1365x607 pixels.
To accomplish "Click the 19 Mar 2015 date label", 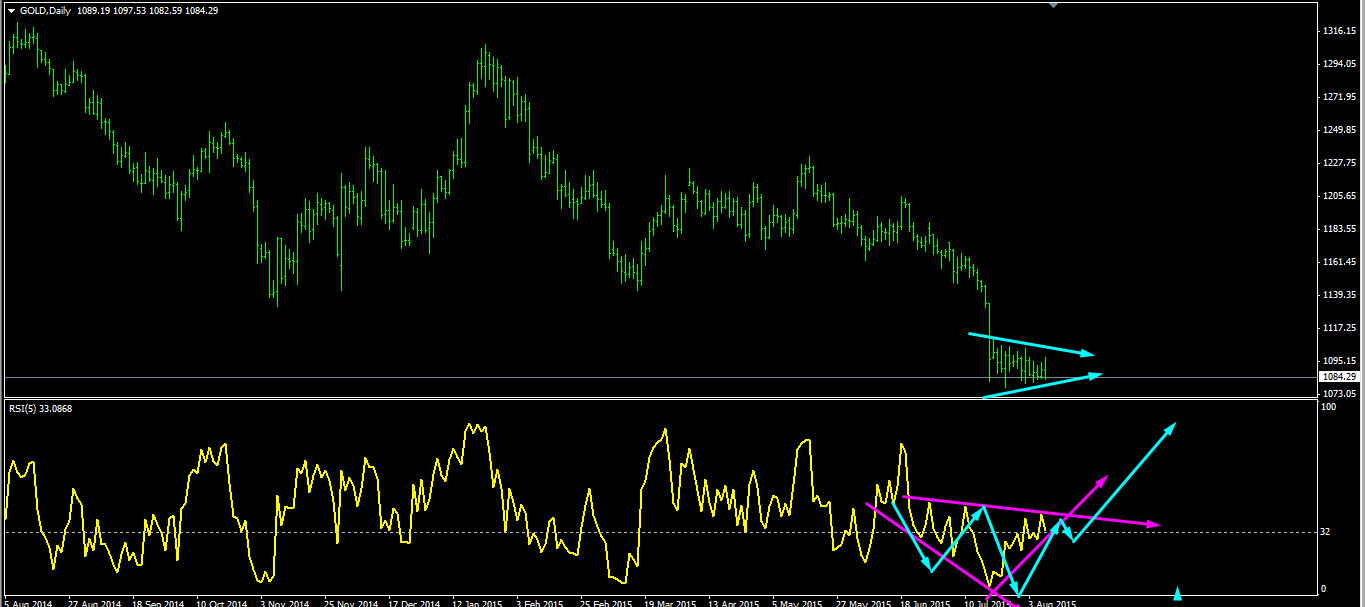I will [x=670, y=603].
